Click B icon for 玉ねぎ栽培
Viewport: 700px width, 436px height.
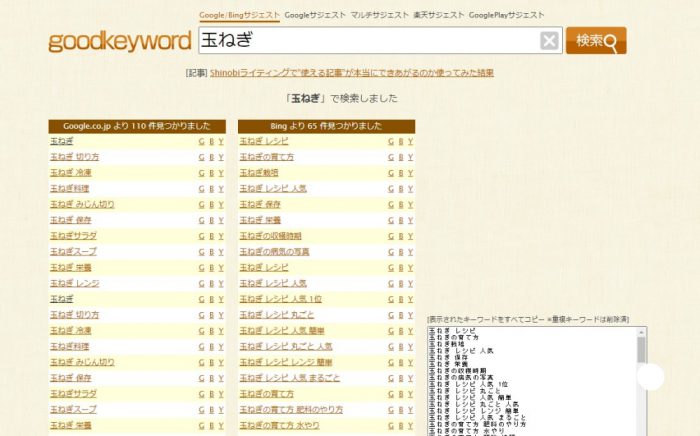401,173
